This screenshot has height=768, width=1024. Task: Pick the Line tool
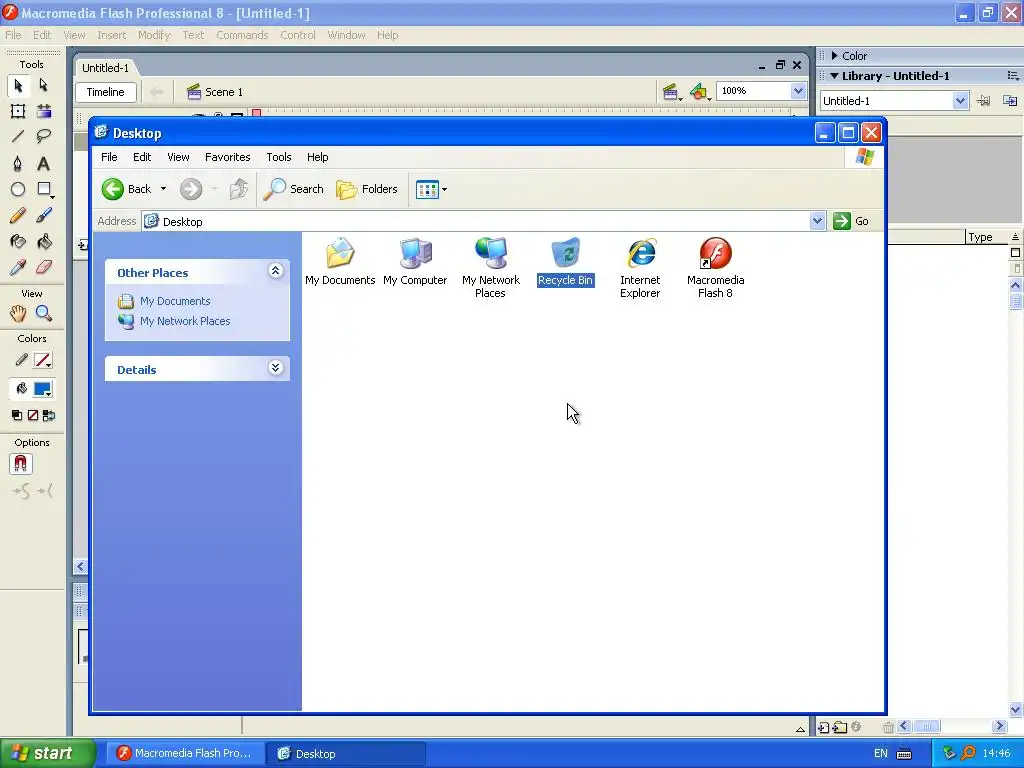click(18, 136)
